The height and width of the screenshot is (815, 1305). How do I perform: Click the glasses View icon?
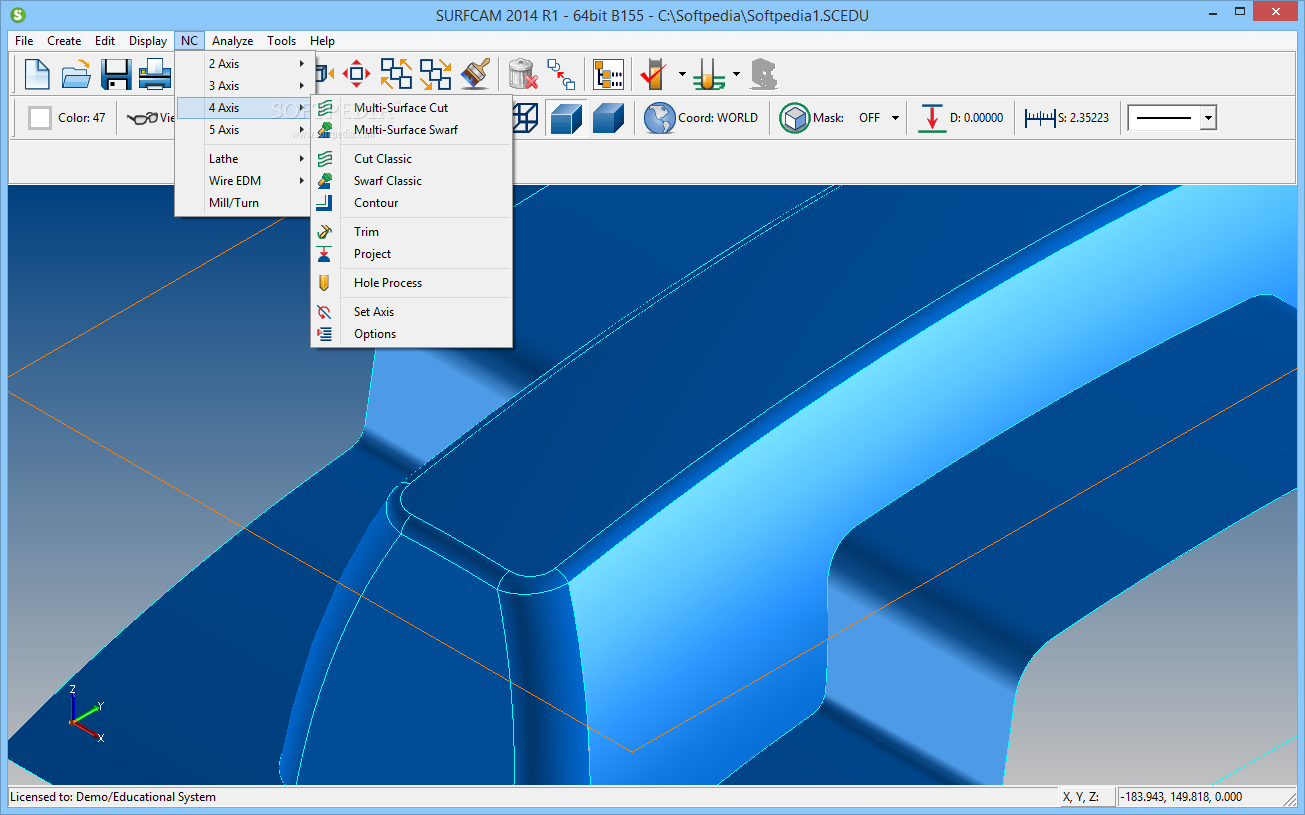coord(142,118)
